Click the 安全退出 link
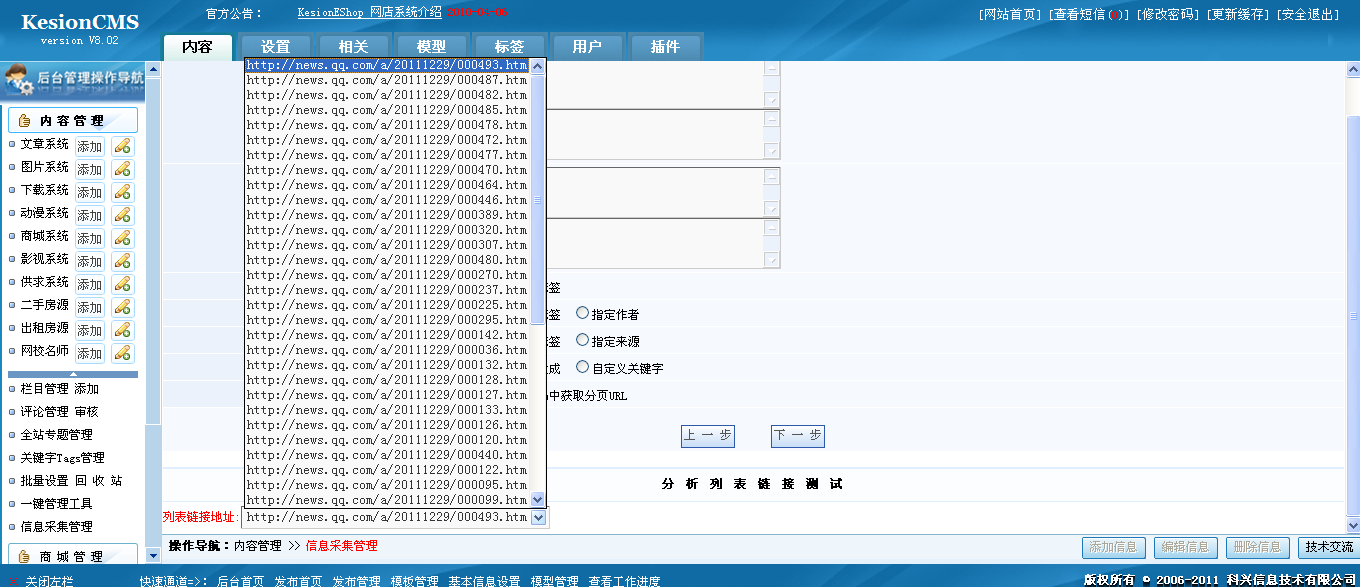Viewport: 1360px width, 587px height. click(1309, 14)
